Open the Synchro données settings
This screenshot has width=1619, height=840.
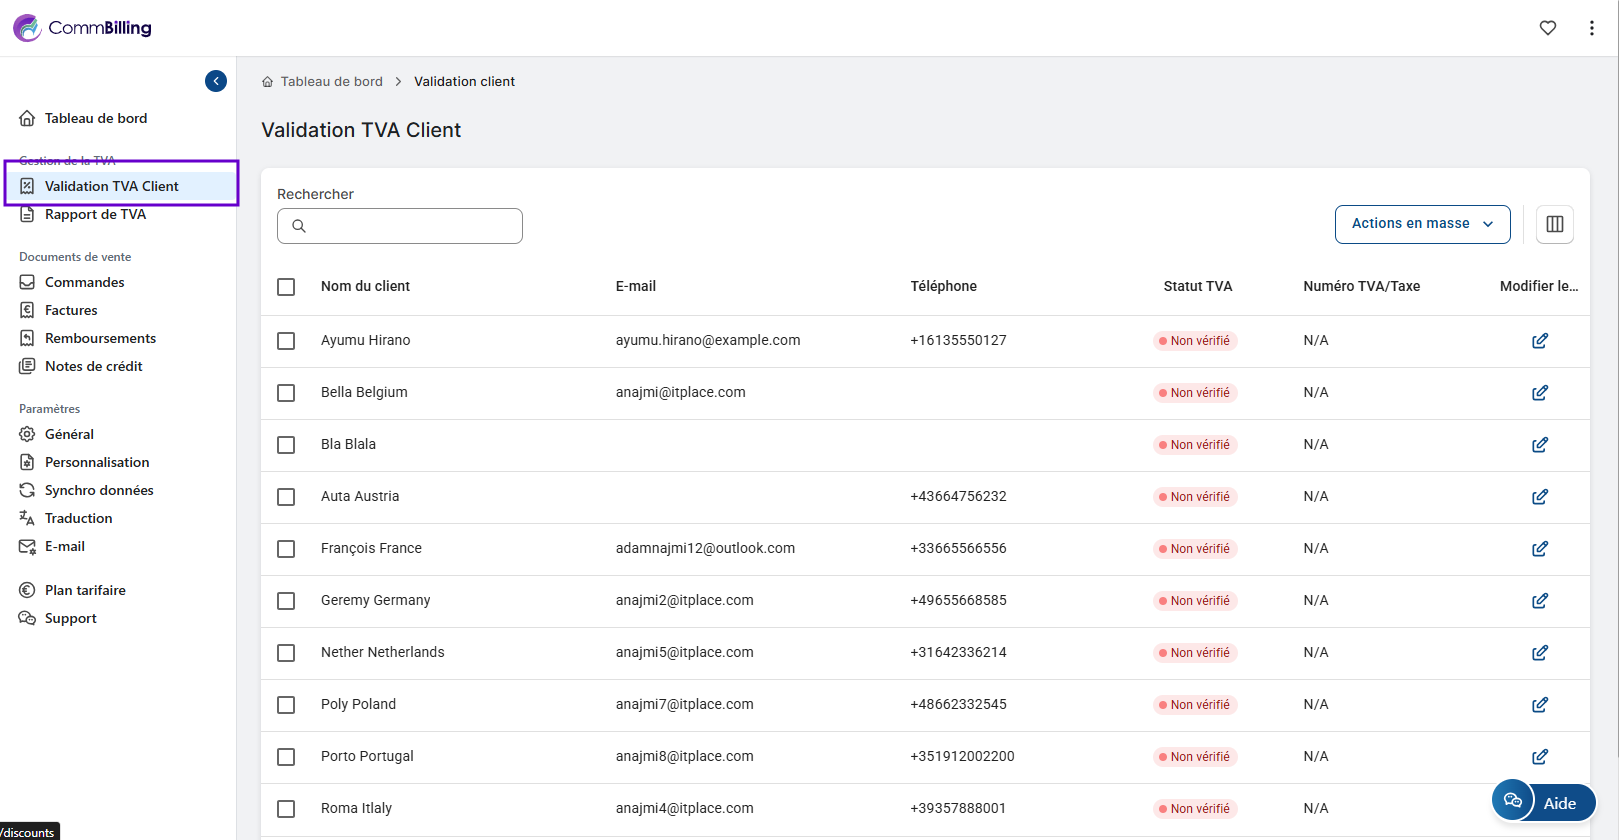tap(99, 490)
